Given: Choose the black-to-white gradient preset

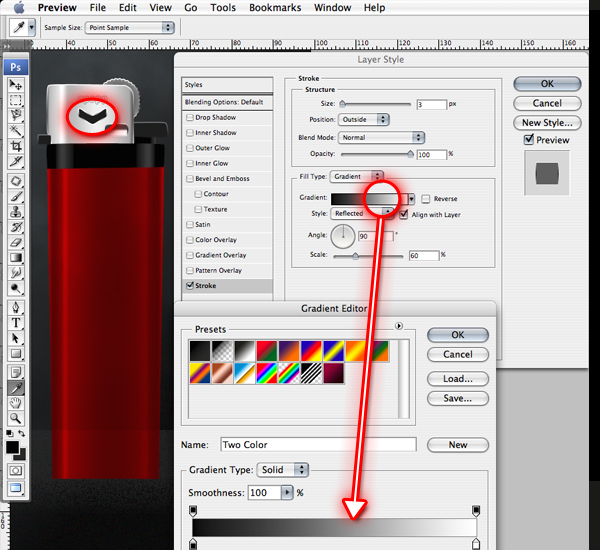Looking at the screenshot, I should [x=243, y=351].
